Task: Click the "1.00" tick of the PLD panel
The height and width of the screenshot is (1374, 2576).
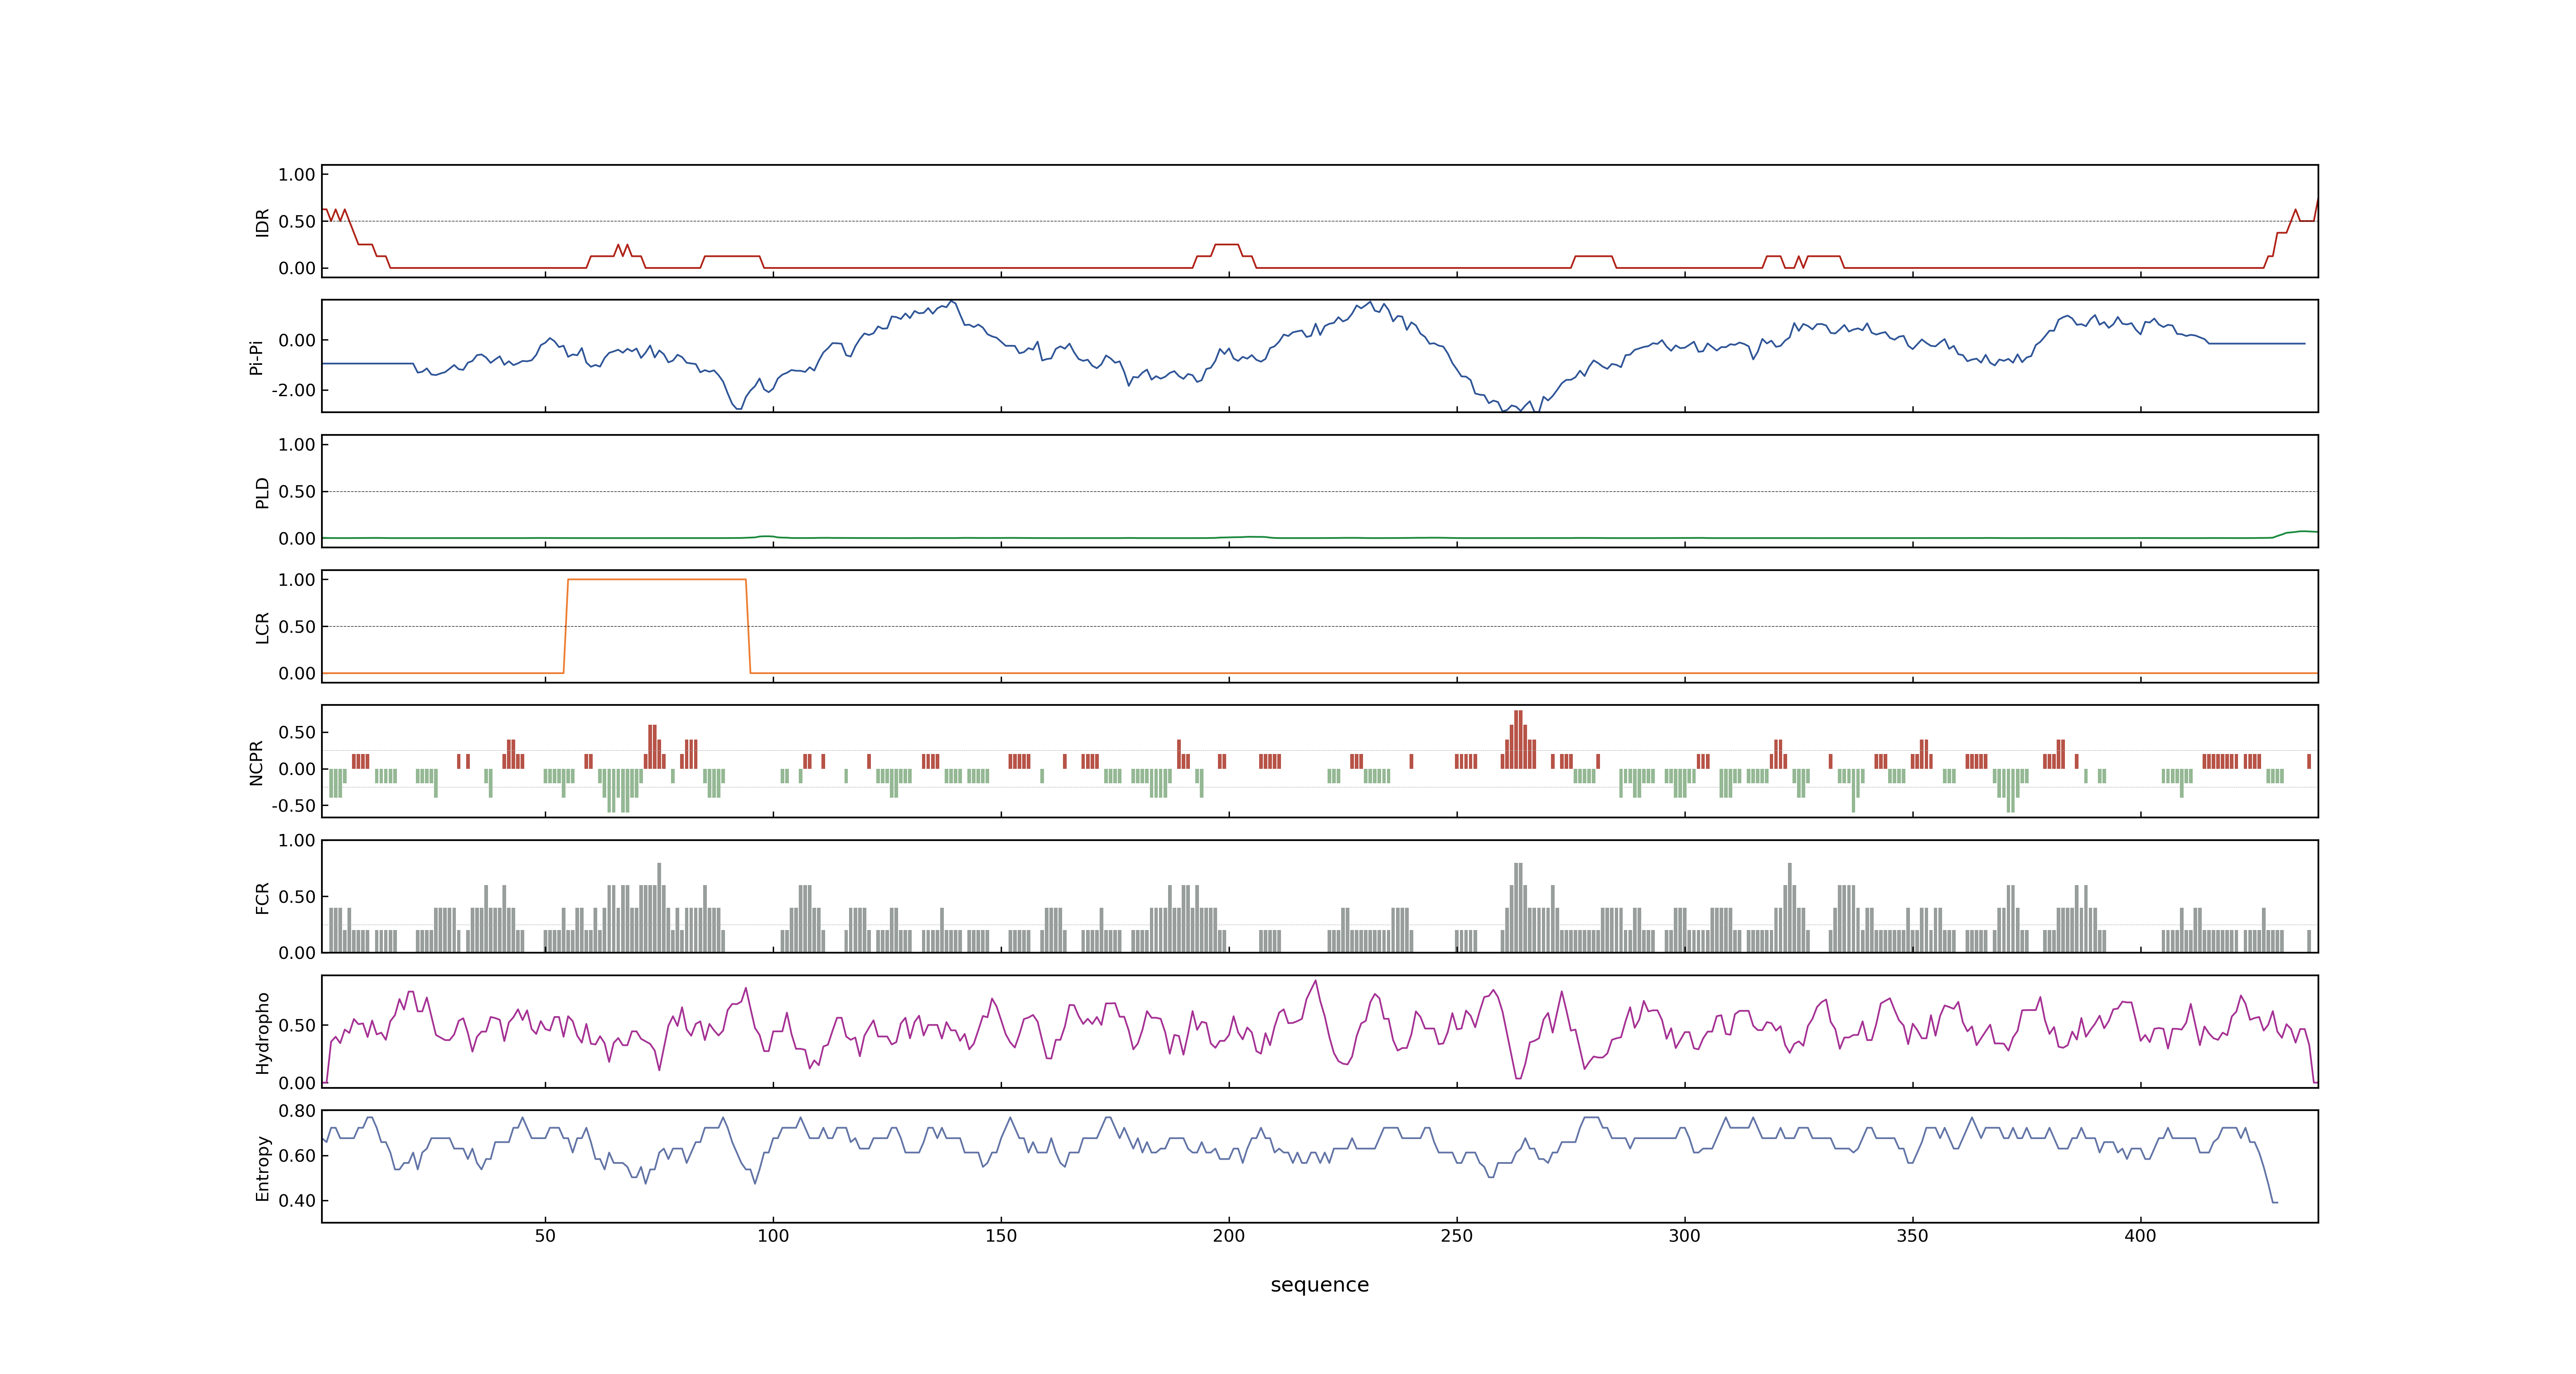Action: (297, 445)
